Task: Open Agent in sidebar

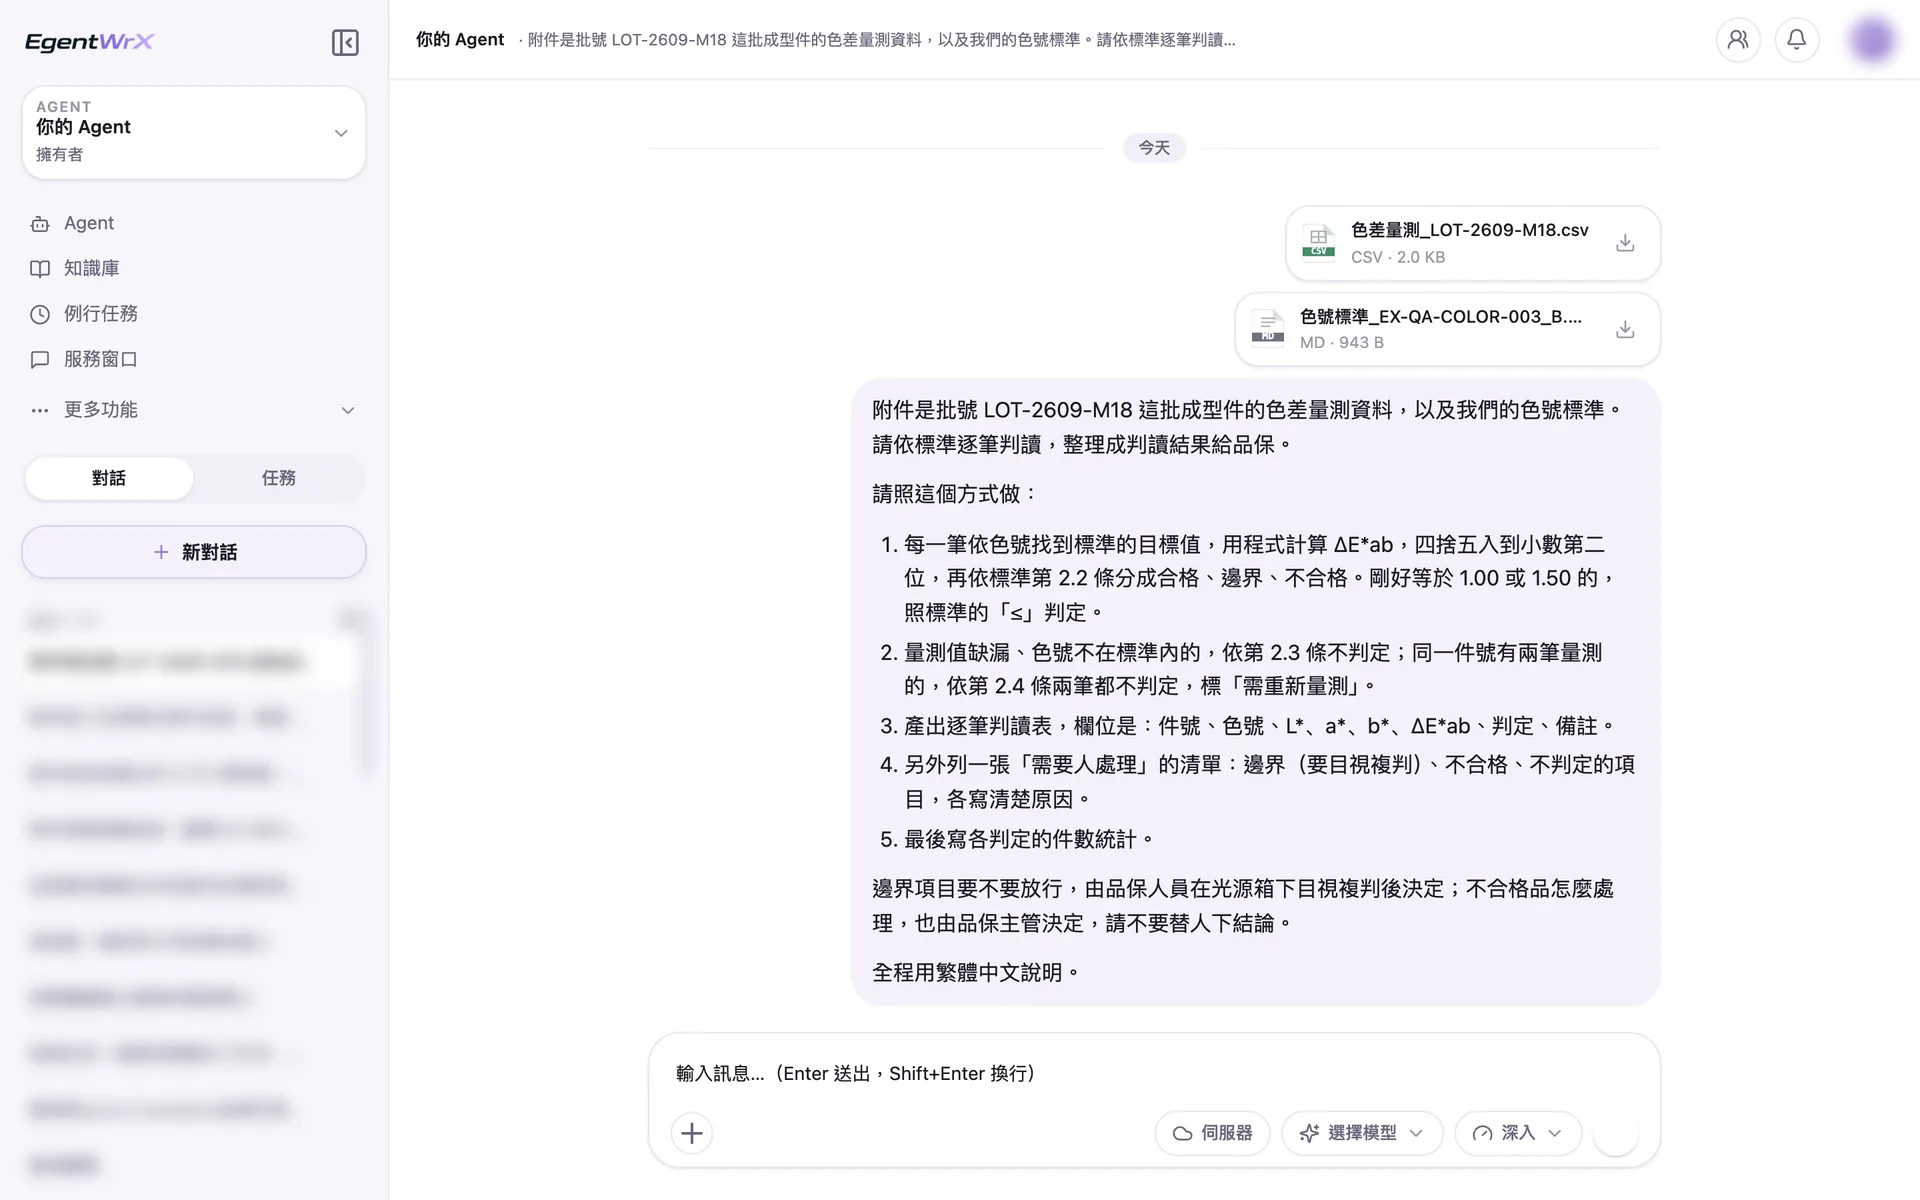Action: (x=194, y=223)
